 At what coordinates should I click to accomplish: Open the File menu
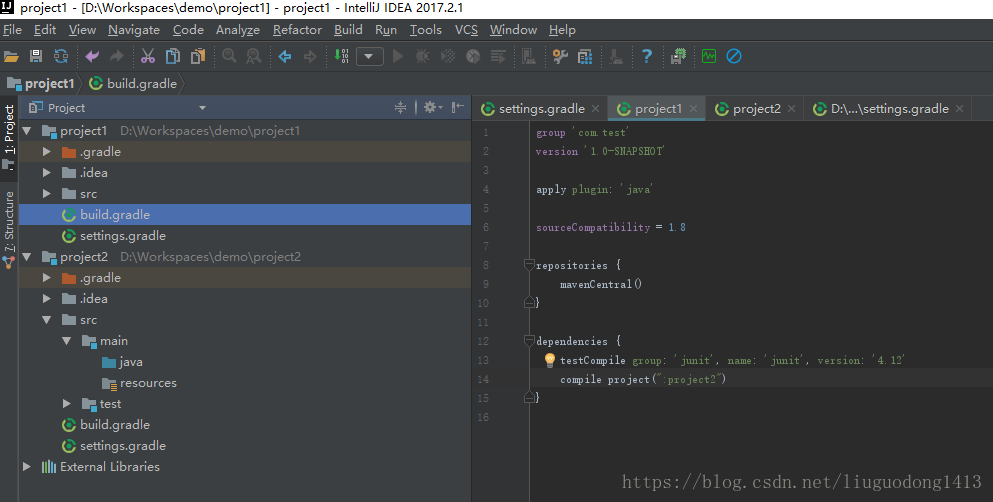point(12,30)
